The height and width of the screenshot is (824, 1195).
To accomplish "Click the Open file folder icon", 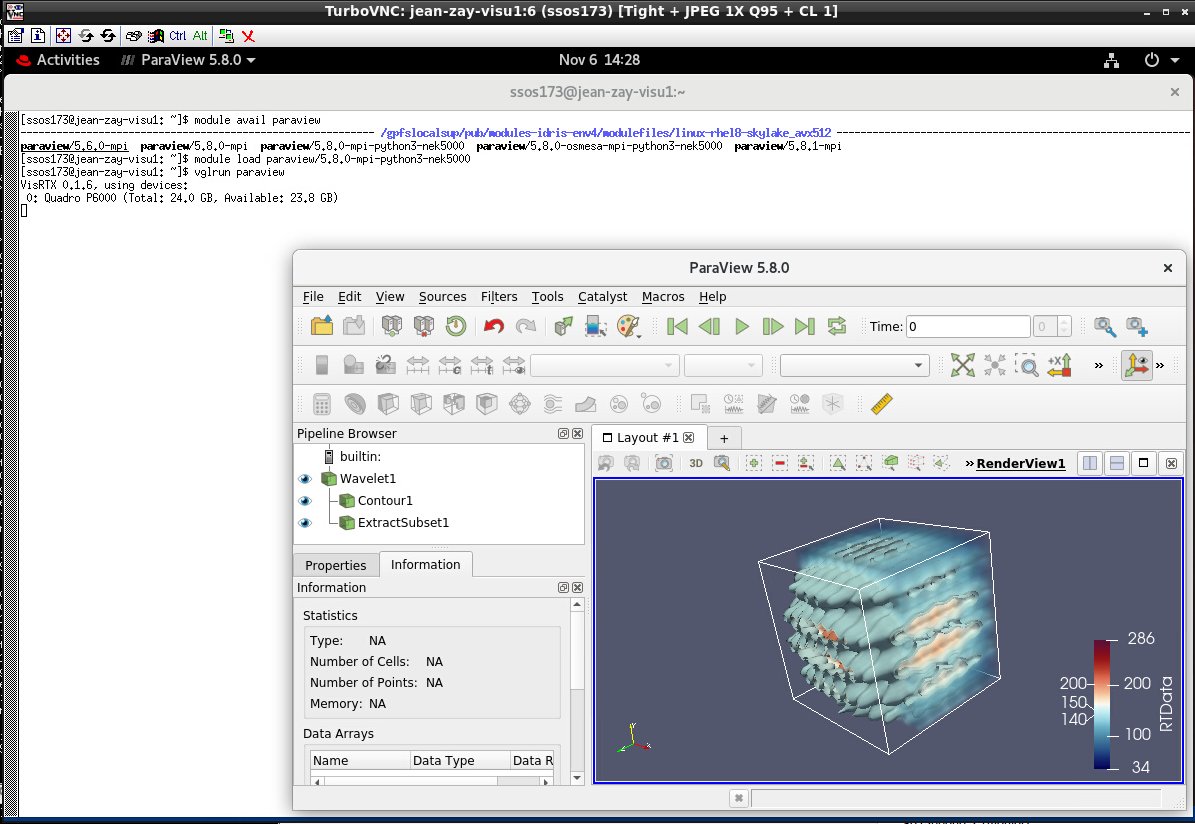I will (x=322, y=326).
